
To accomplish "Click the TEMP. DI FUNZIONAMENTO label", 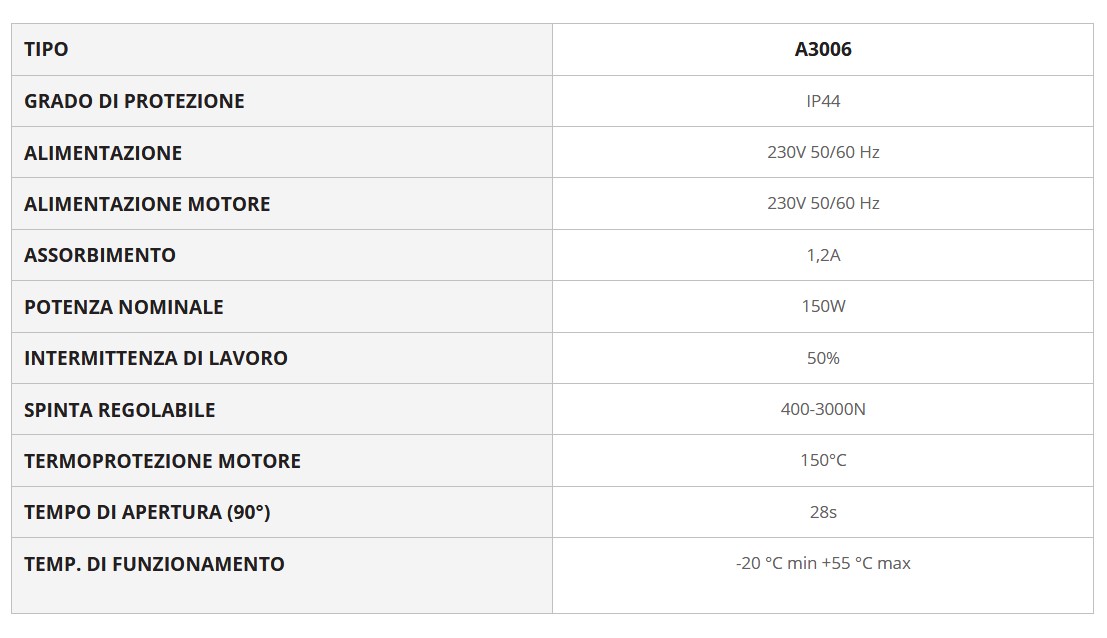I will (154, 564).
